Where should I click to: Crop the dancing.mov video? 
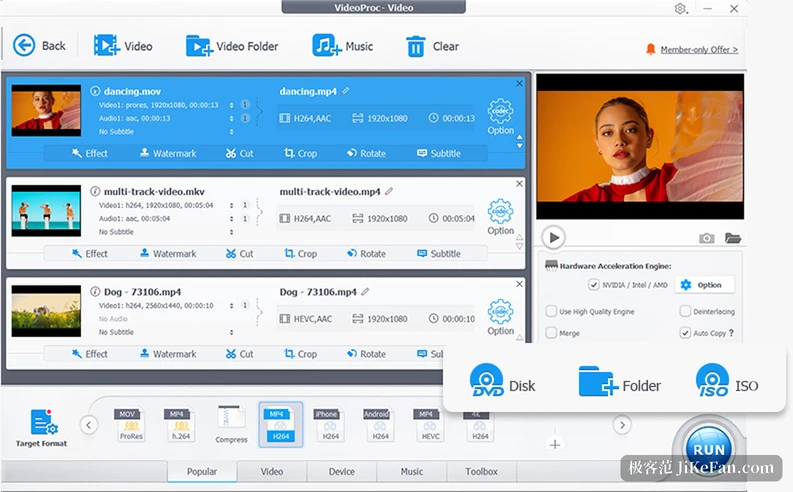pyautogui.click(x=300, y=153)
